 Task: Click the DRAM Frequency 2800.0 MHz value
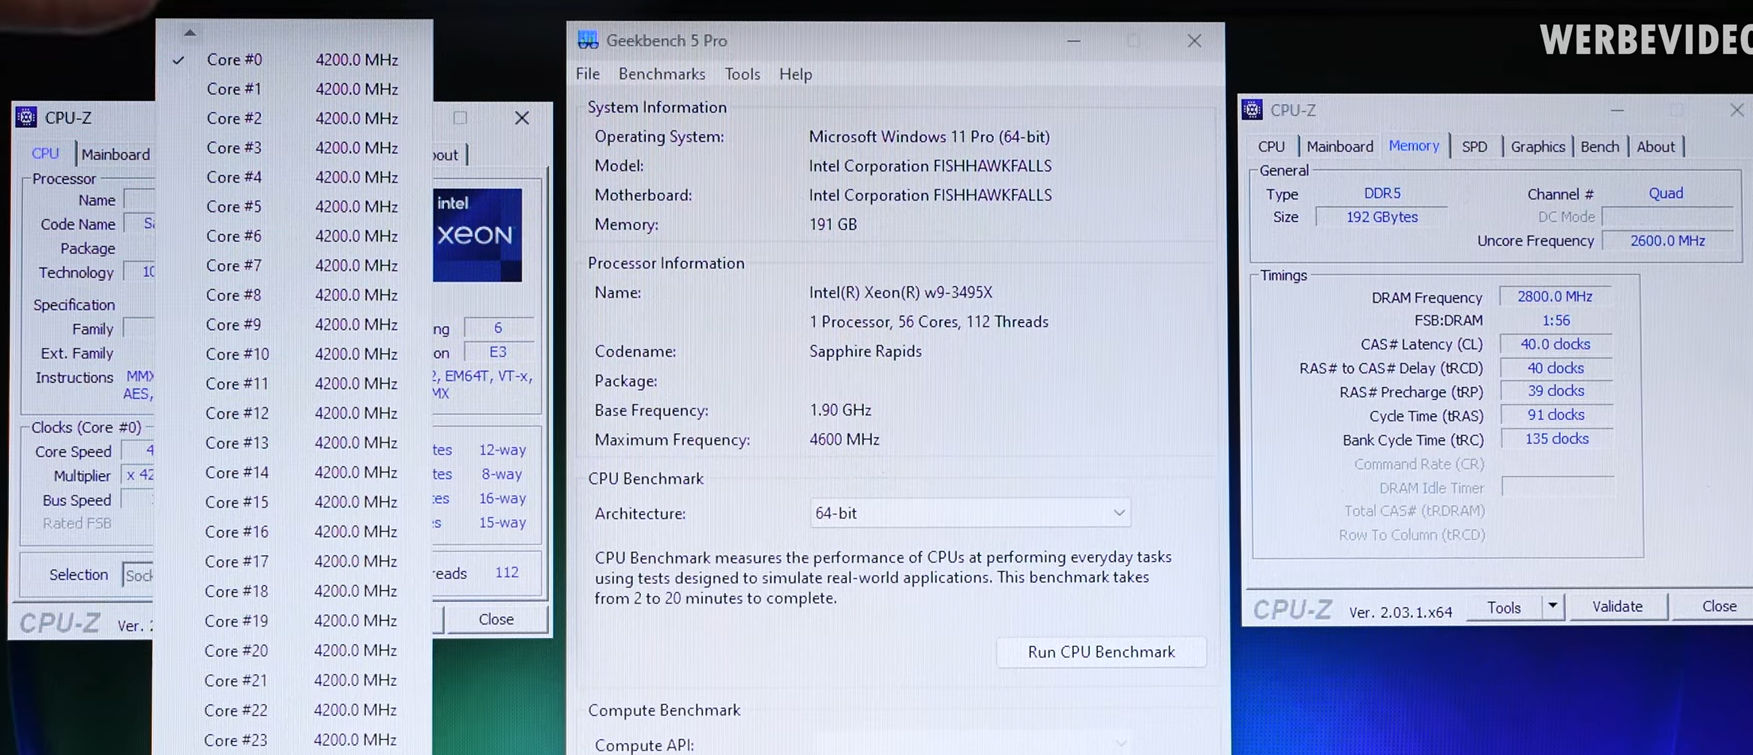pyautogui.click(x=1554, y=297)
